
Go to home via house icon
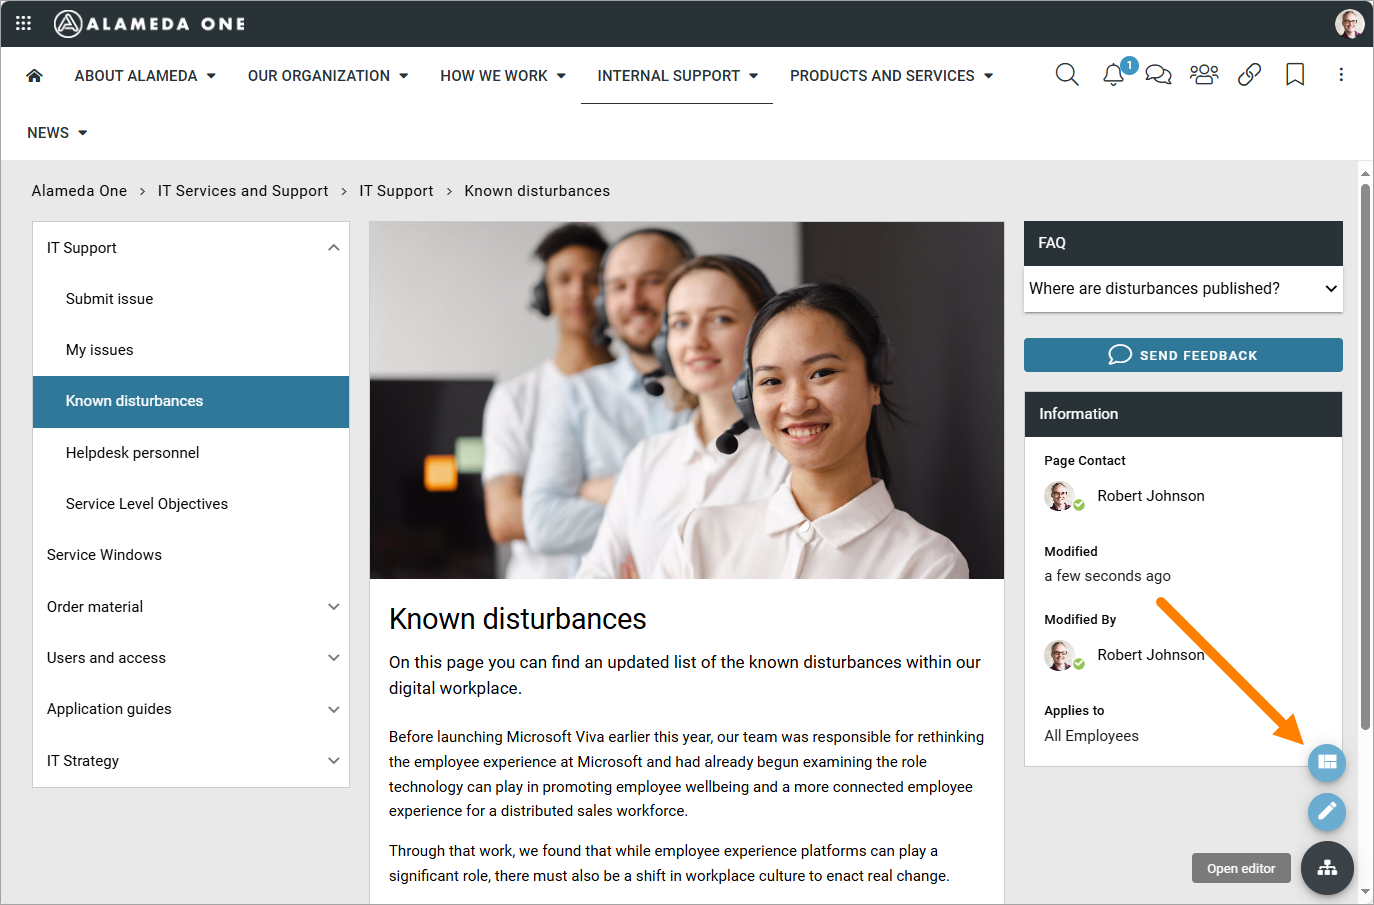(34, 76)
